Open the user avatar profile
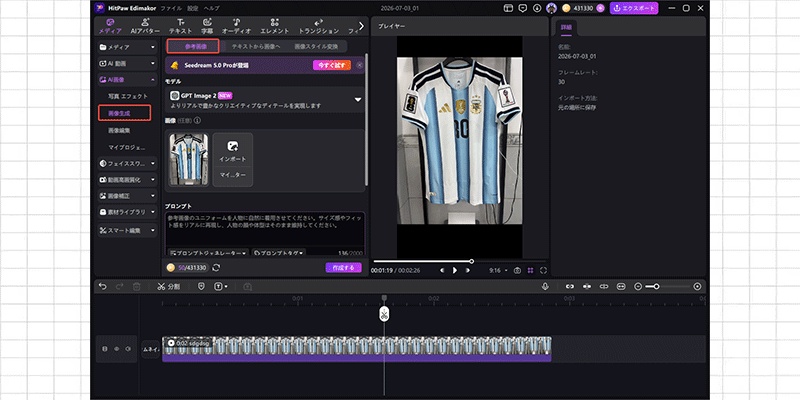This screenshot has width=800, height=400. pyautogui.click(x=552, y=8)
